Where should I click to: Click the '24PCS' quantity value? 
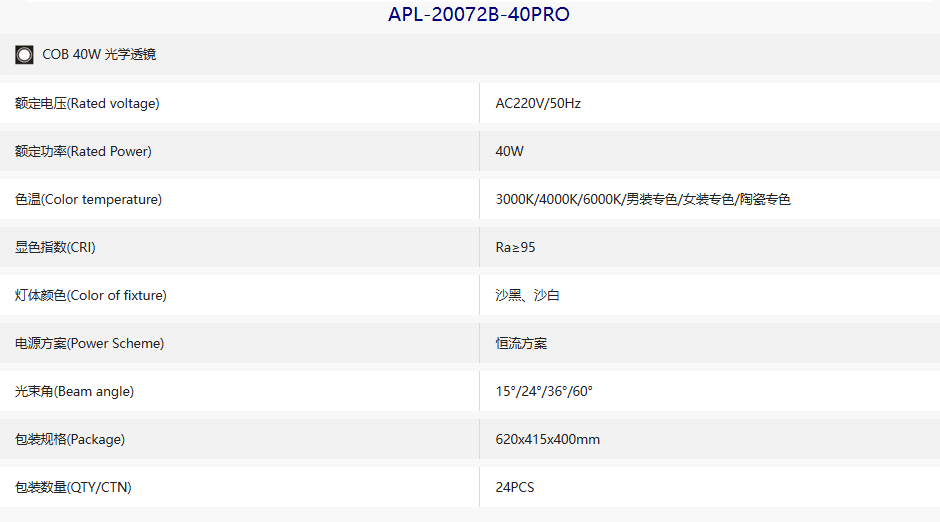(514, 487)
